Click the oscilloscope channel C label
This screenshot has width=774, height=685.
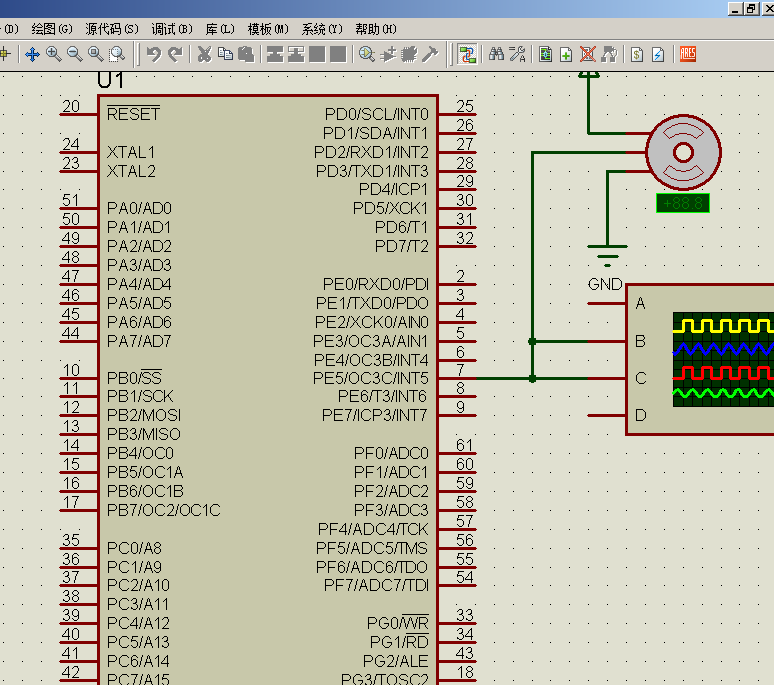coord(641,379)
